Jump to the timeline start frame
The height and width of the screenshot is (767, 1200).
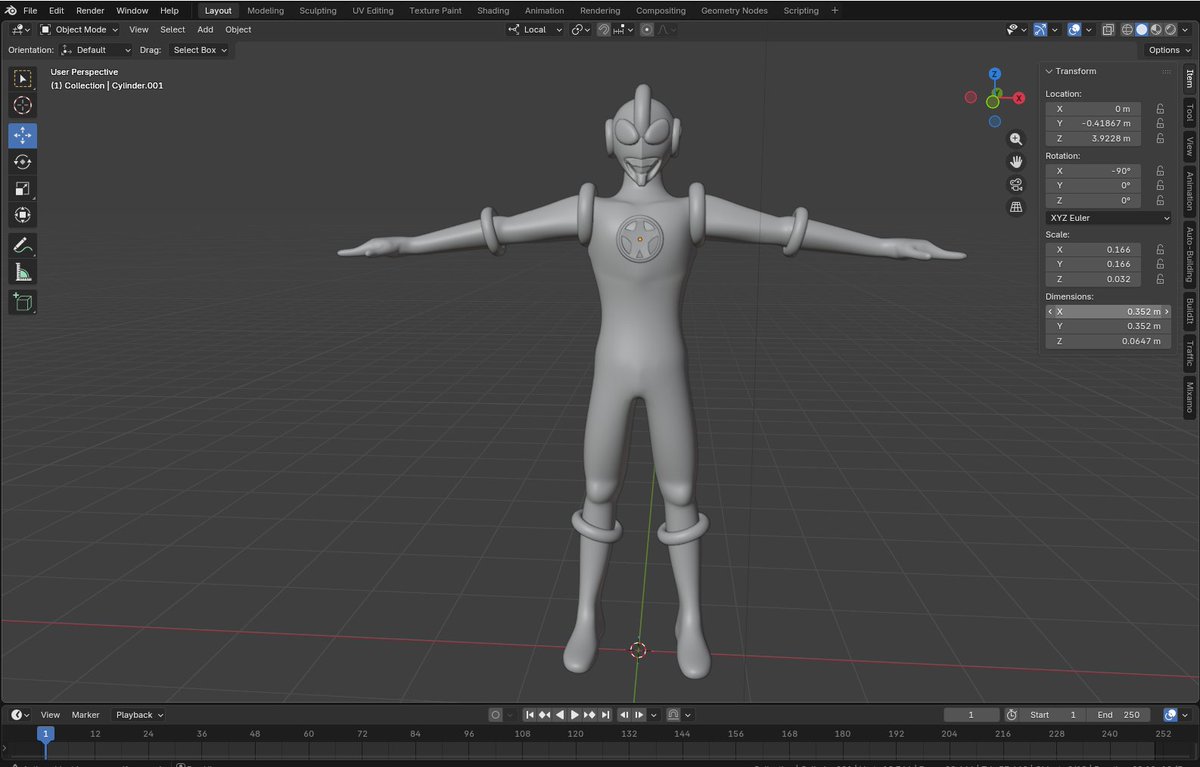(530, 715)
